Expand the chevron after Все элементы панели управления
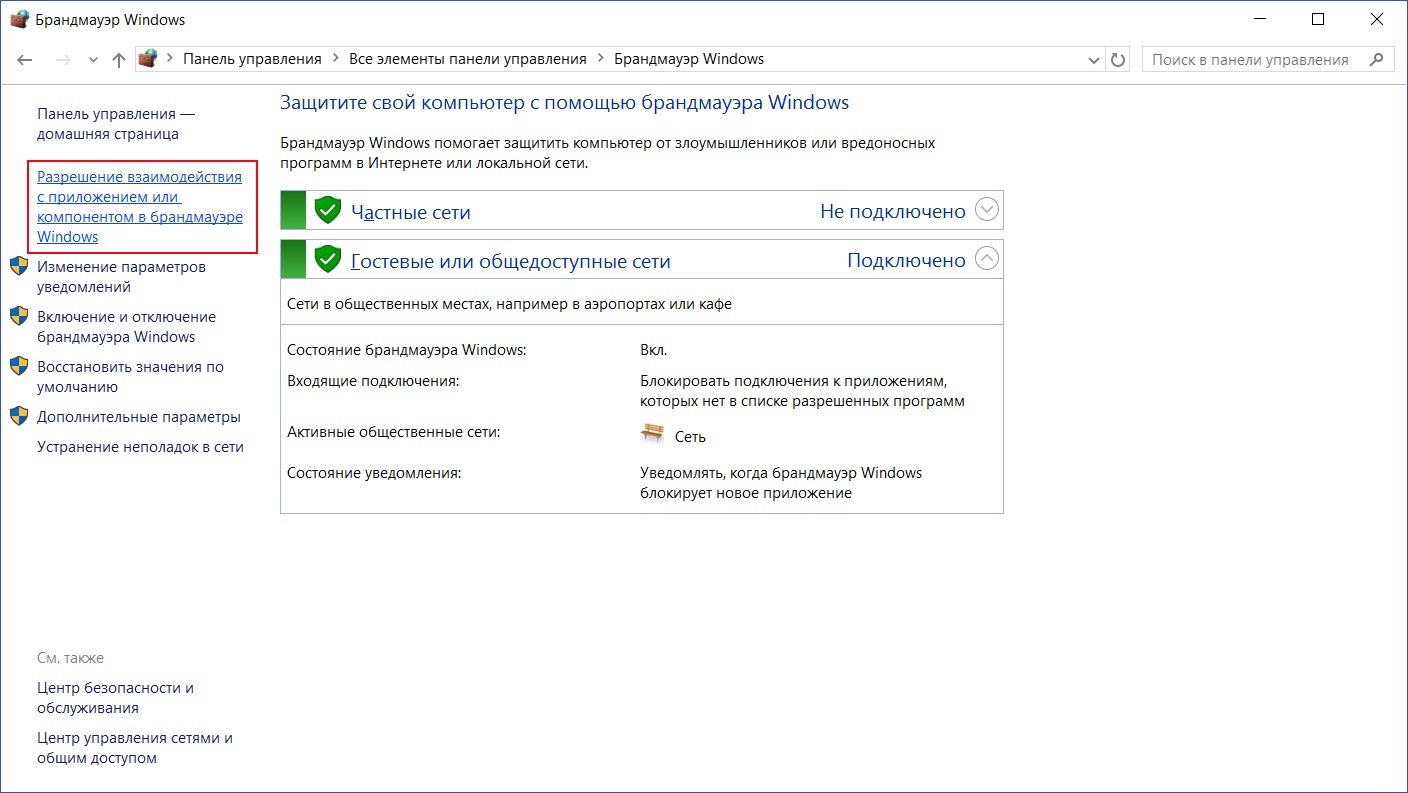Viewport: 1408px width, 793px height. [601, 59]
